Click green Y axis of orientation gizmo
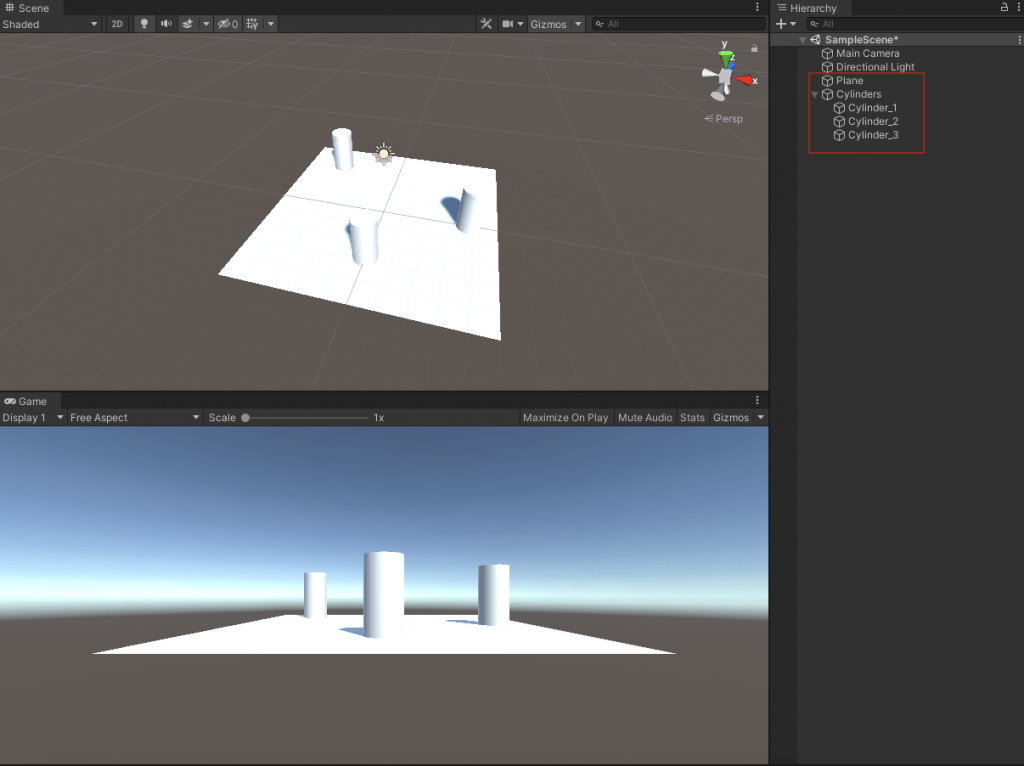Screen dimensions: 1024x766 (725, 57)
